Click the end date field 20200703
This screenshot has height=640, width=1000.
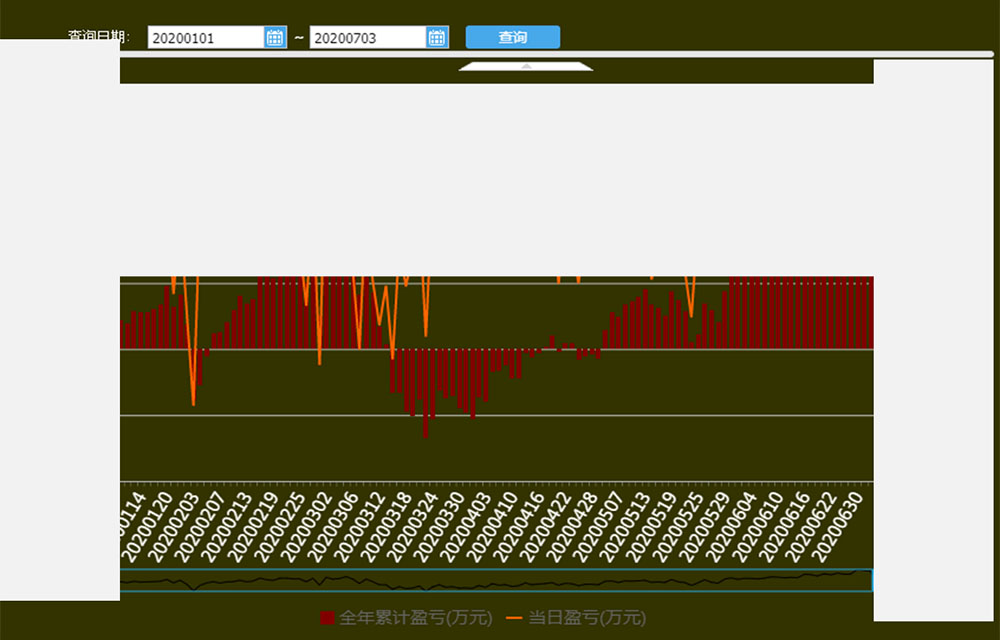[x=367, y=38]
